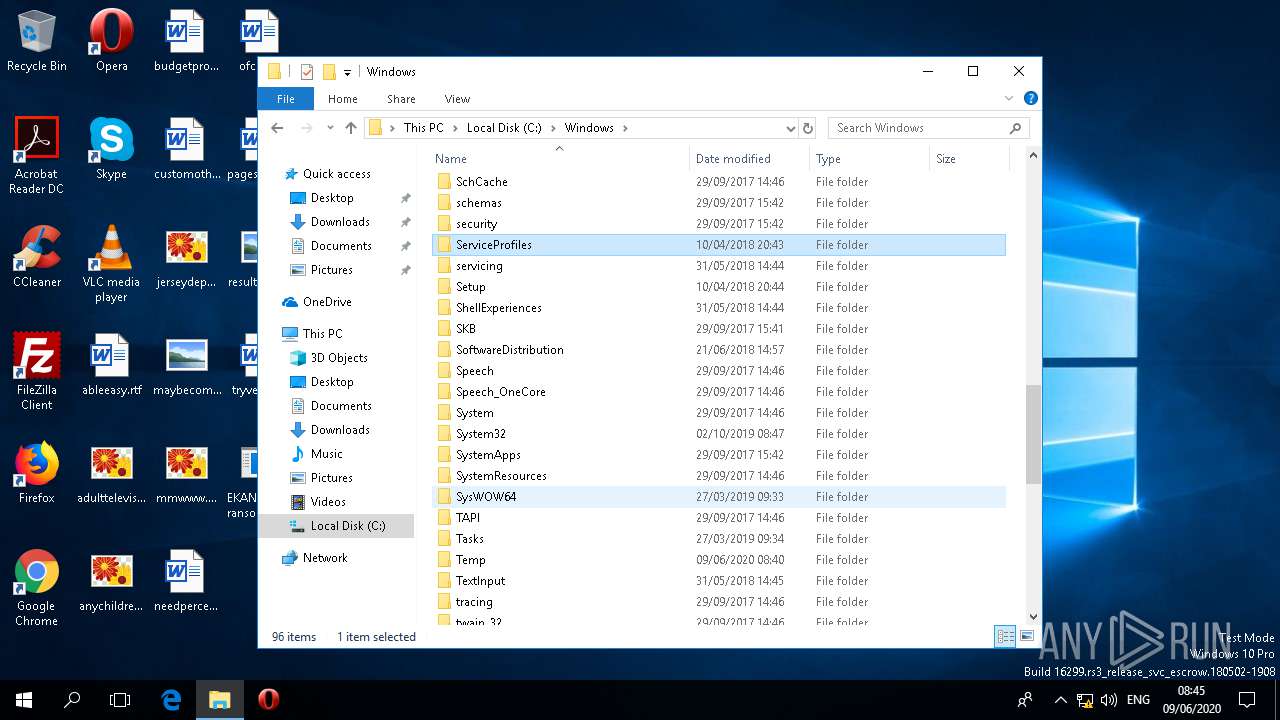This screenshot has height=720, width=1280.
Task: Select Videos in navigation pane
Action: click(328, 502)
